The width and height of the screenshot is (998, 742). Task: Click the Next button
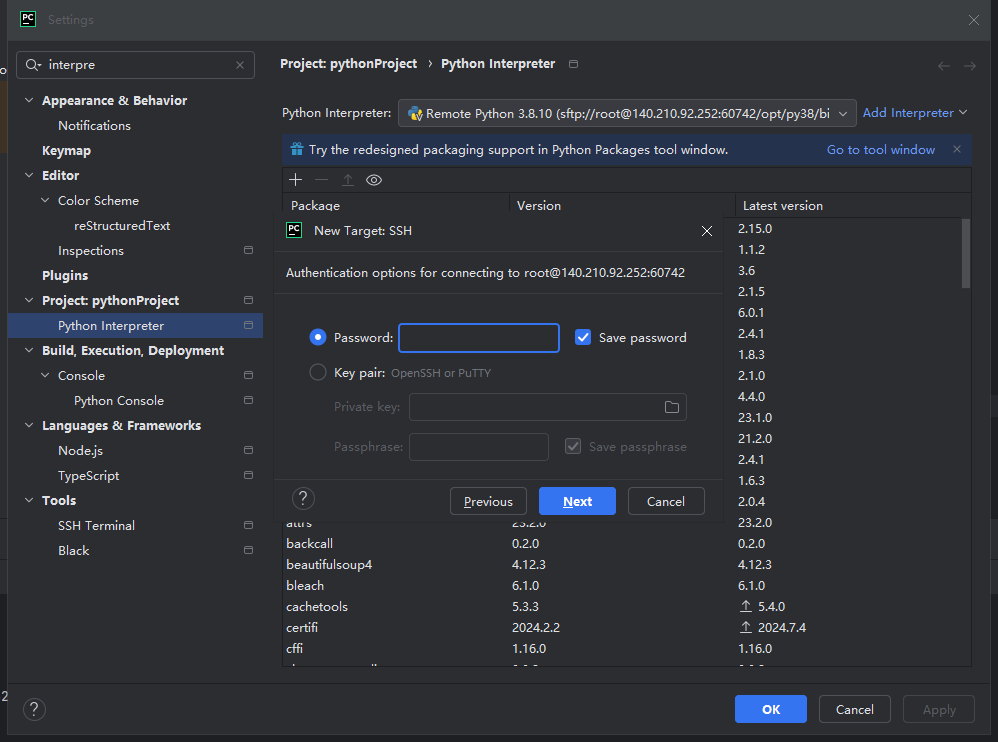[x=577, y=501]
